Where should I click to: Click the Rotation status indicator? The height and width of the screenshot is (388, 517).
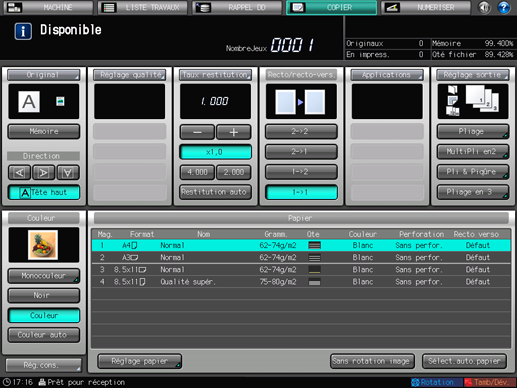(x=436, y=382)
